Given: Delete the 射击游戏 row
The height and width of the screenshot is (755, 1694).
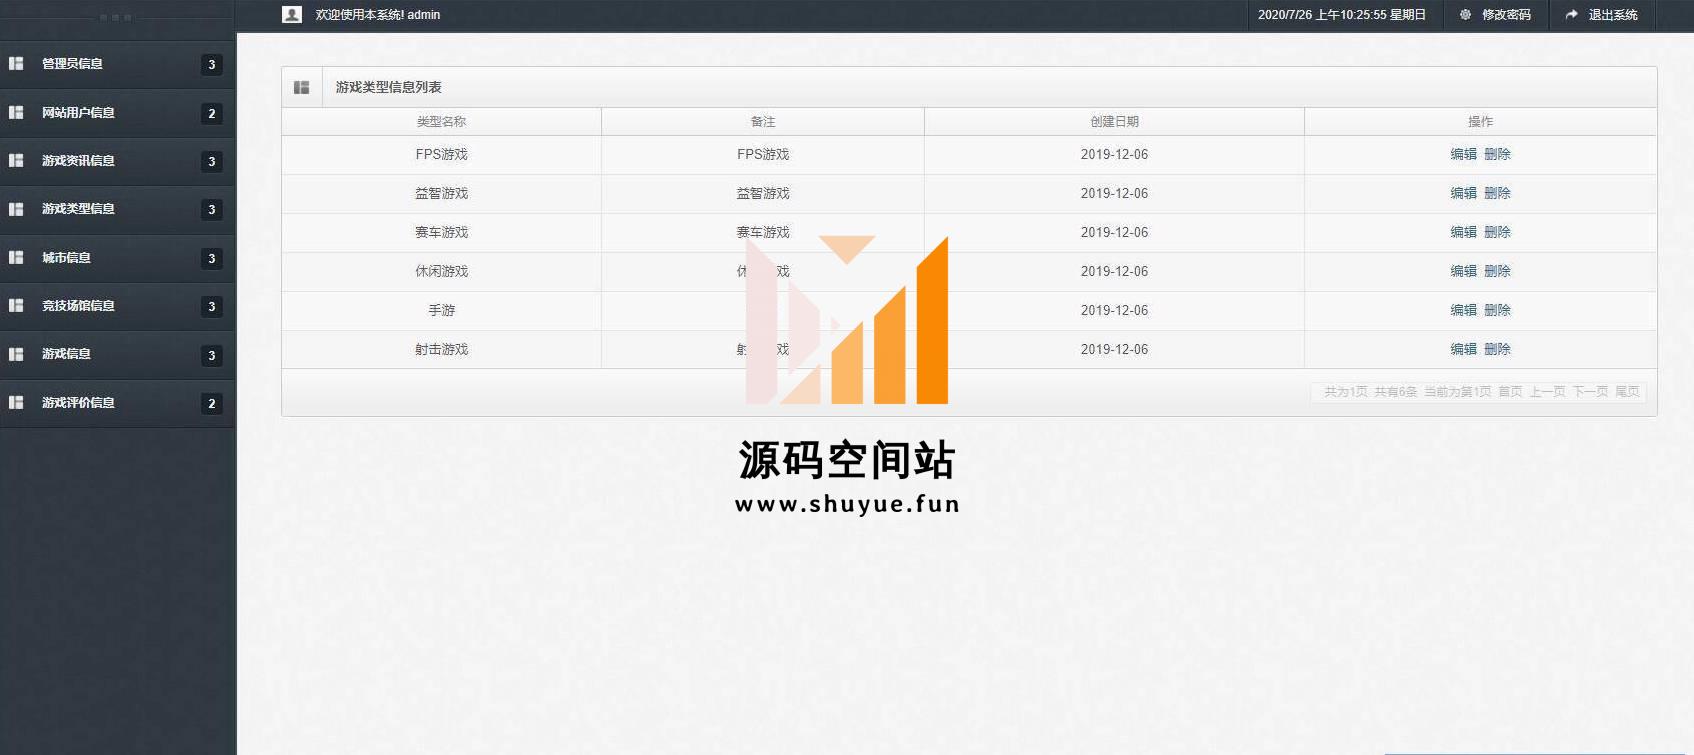Looking at the screenshot, I should click(1497, 350).
